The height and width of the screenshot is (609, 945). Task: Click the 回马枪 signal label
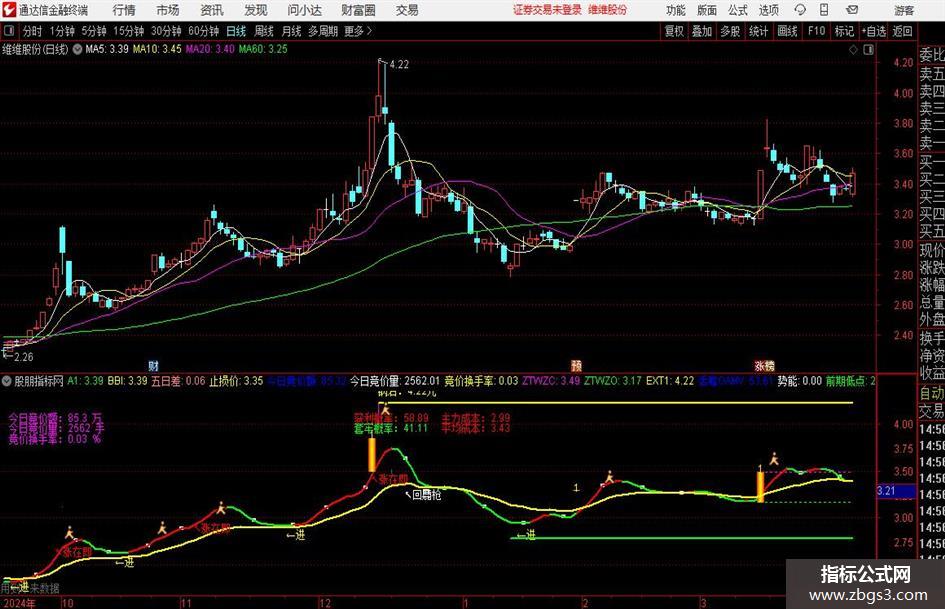pyautogui.click(x=427, y=494)
